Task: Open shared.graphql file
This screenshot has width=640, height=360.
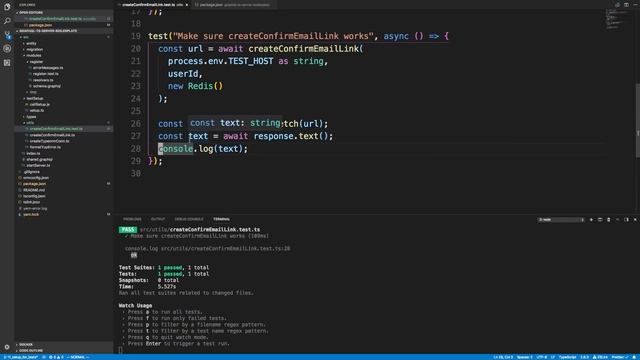Action: 39,160
